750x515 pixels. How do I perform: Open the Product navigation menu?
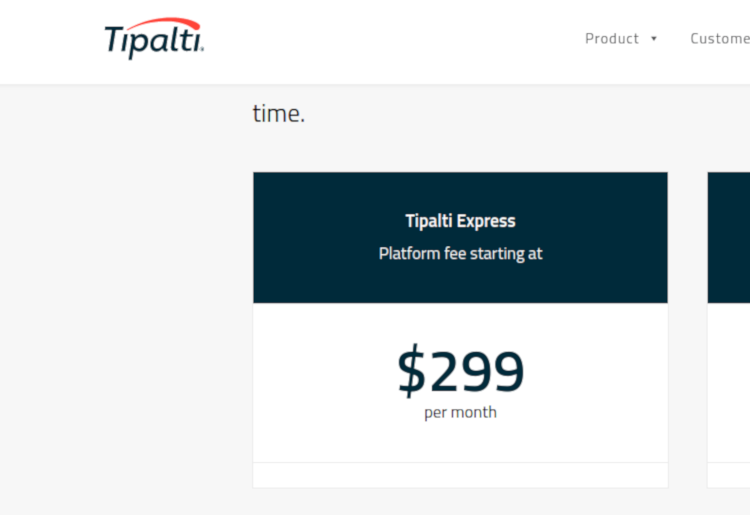tap(611, 39)
